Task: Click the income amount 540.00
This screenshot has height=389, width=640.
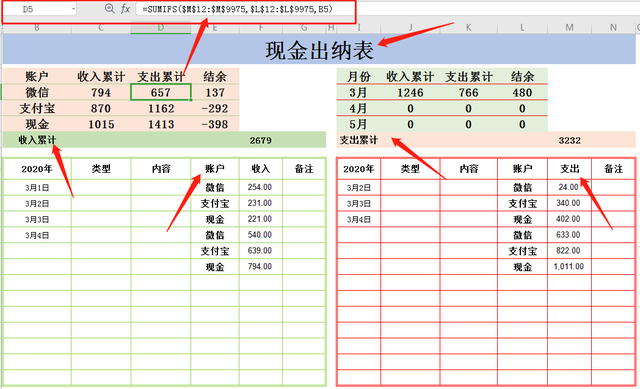Action: [x=260, y=235]
